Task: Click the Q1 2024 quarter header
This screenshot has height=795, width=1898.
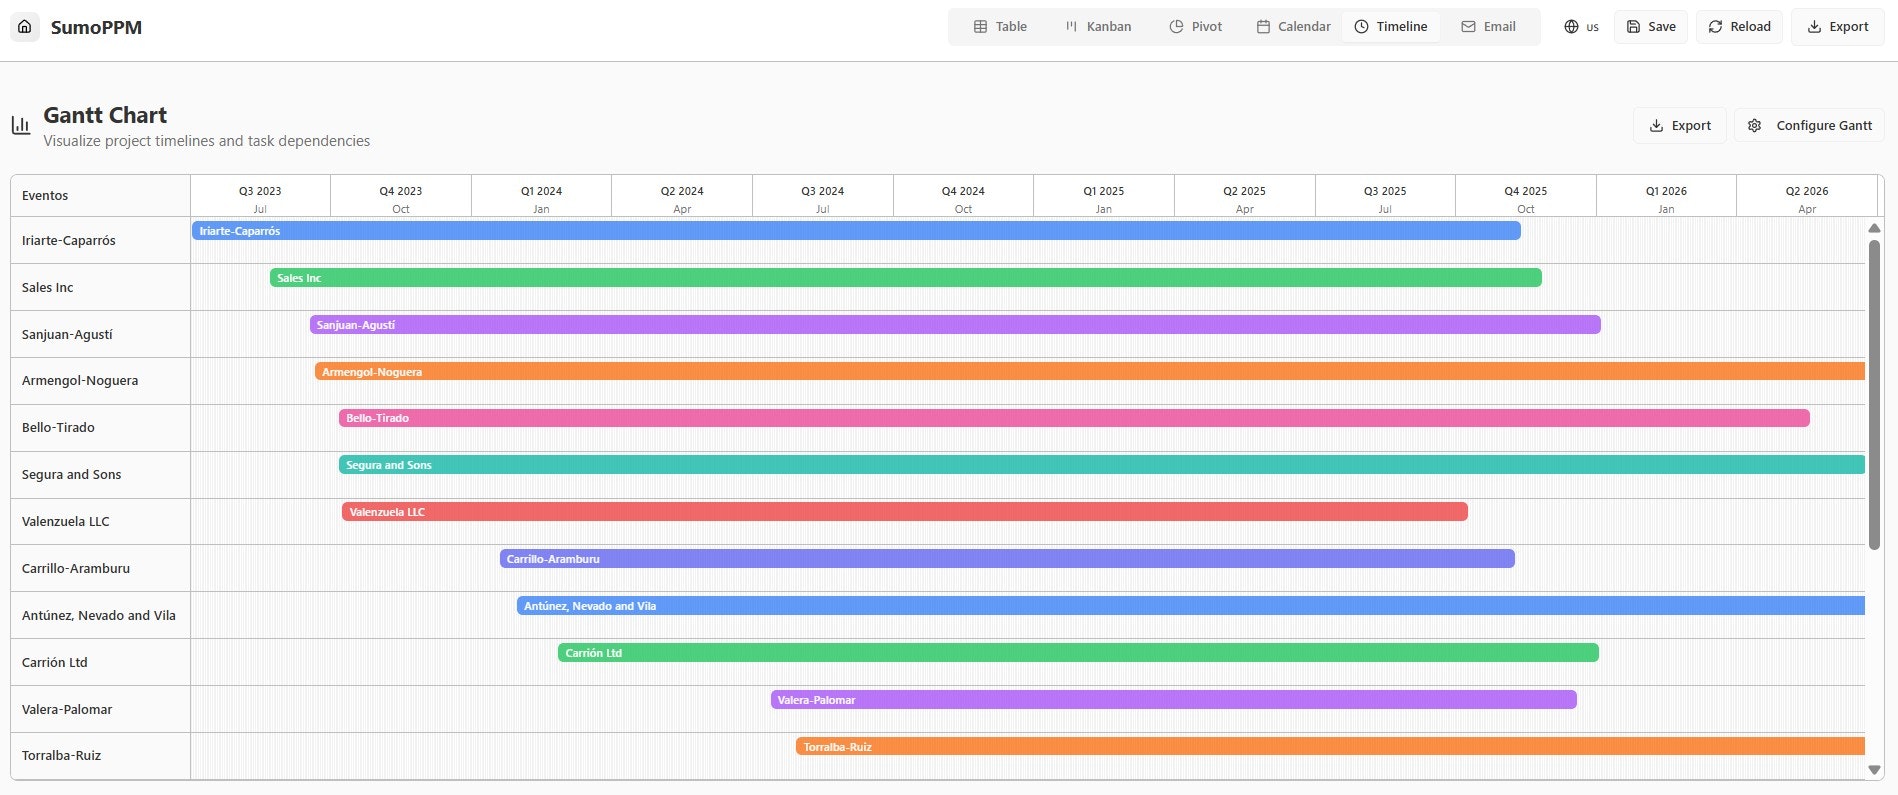Action: [541, 191]
